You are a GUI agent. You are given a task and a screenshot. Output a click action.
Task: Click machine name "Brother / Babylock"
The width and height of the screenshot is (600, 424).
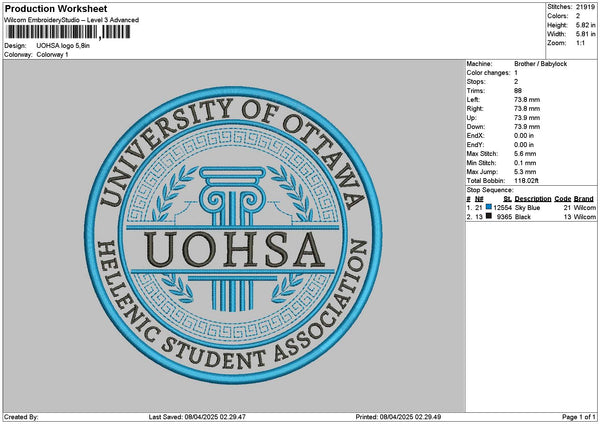[x=540, y=64]
